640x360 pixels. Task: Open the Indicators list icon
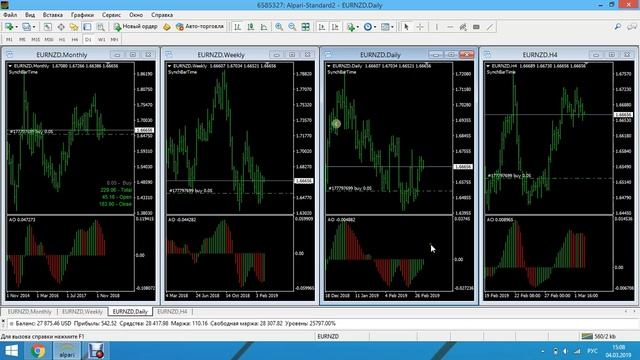pyautogui.click(x=350, y=27)
